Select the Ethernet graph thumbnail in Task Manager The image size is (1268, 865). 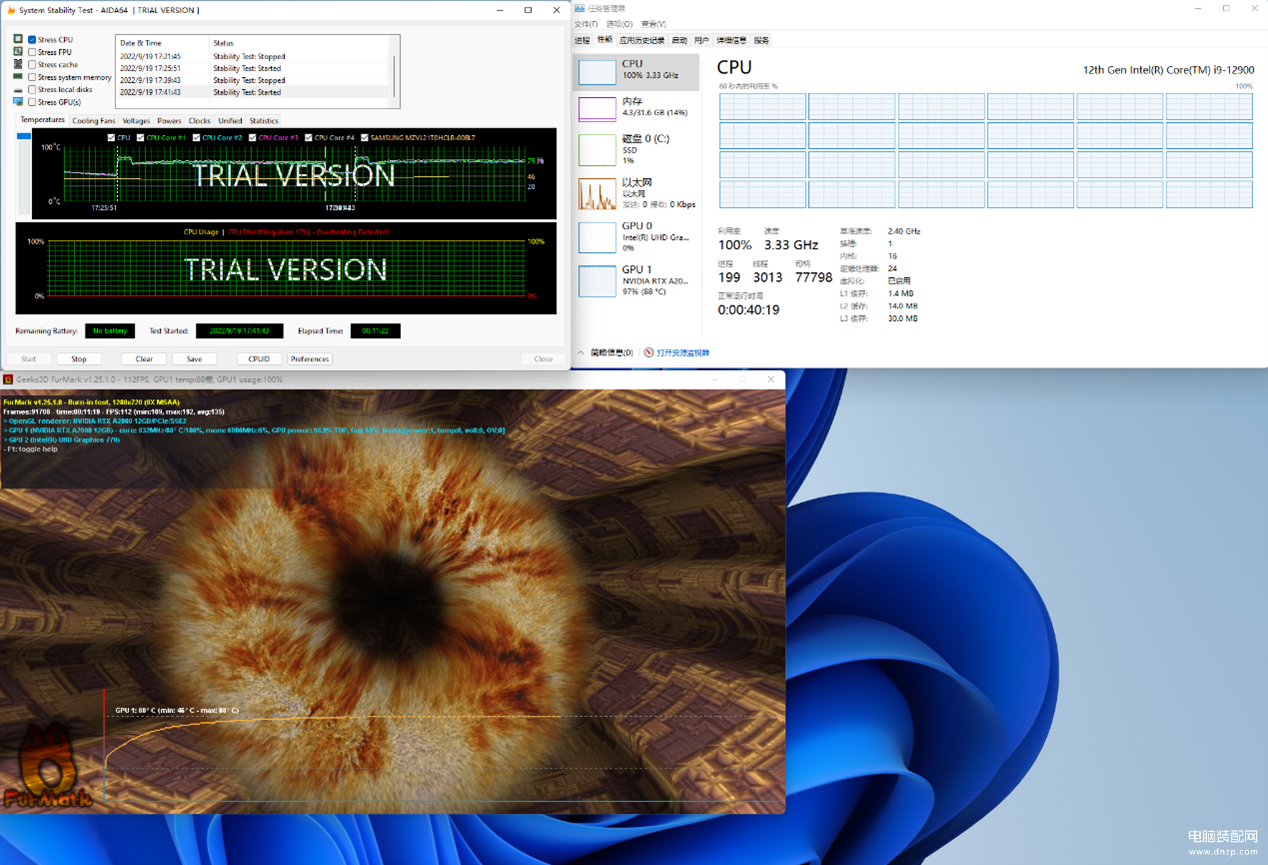(597, 193)
